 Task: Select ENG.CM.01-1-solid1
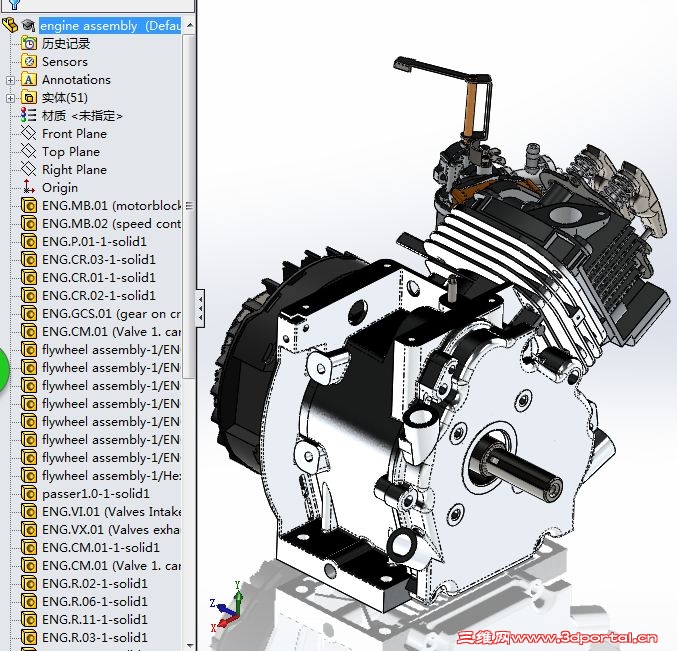101,547
